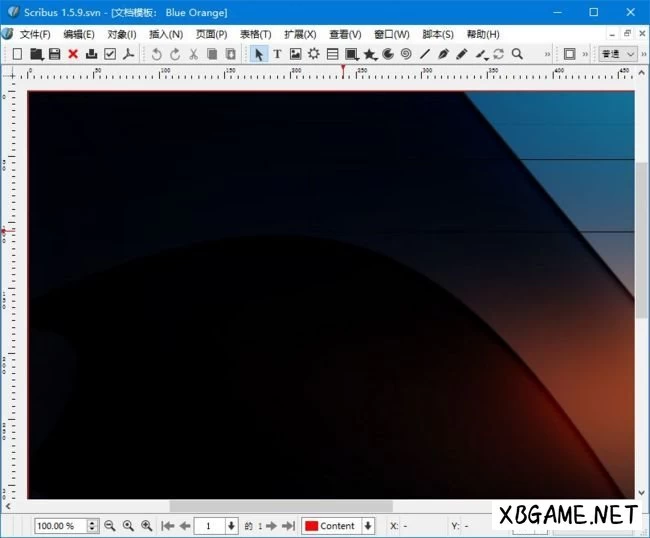
Task: Open the 编辑(E) menu
Action: [79, 34]
